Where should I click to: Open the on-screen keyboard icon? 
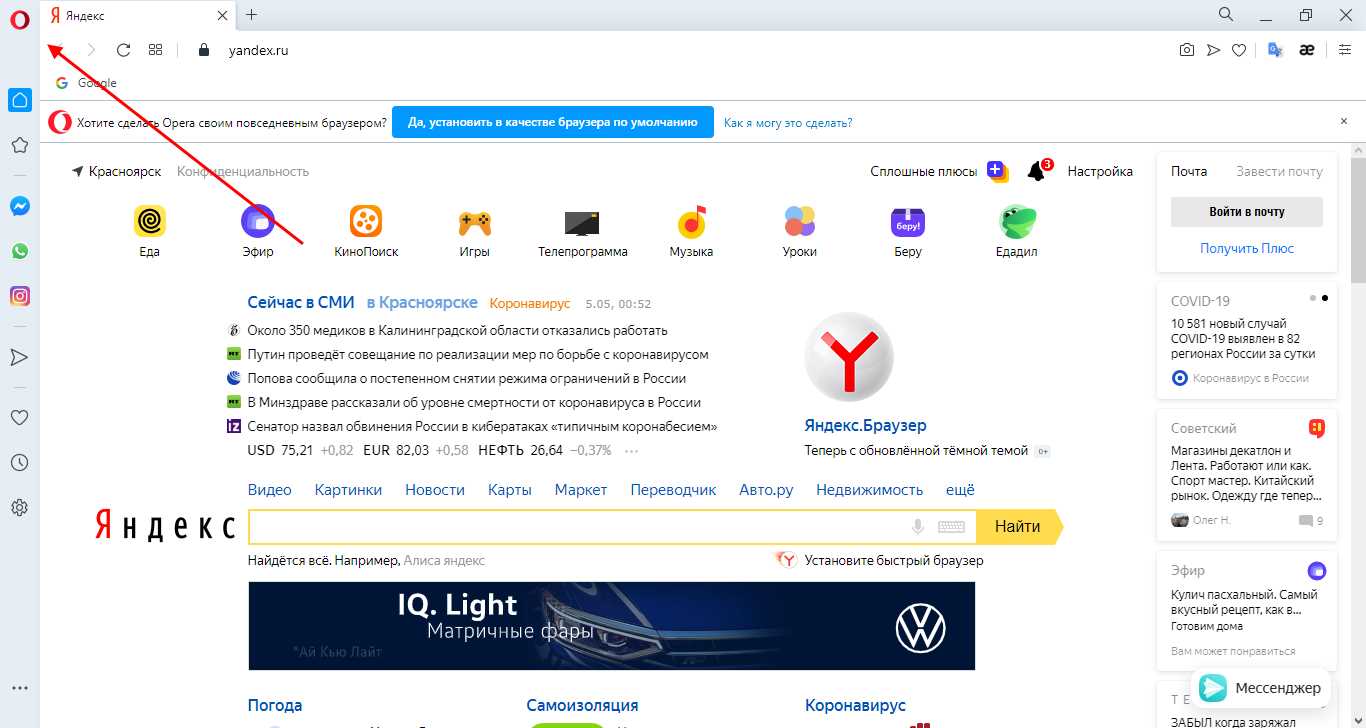coord(951,527)
